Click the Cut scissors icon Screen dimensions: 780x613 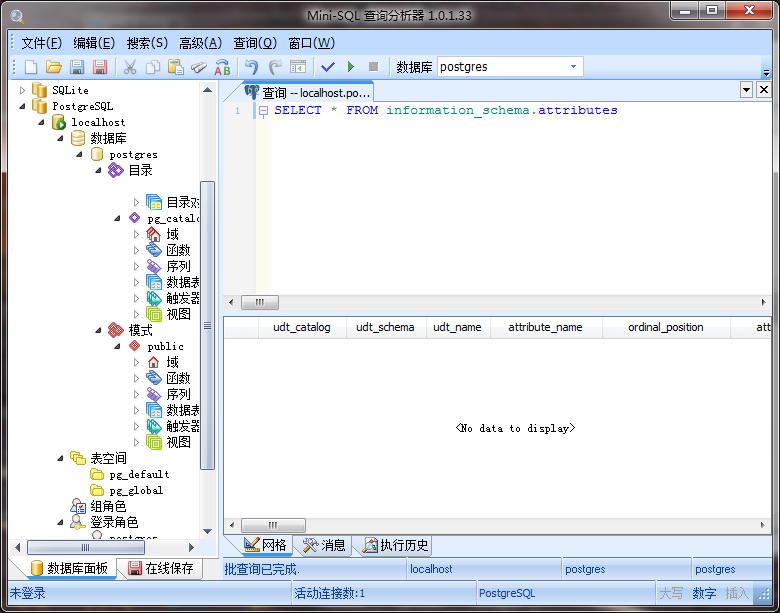[130, 67]
